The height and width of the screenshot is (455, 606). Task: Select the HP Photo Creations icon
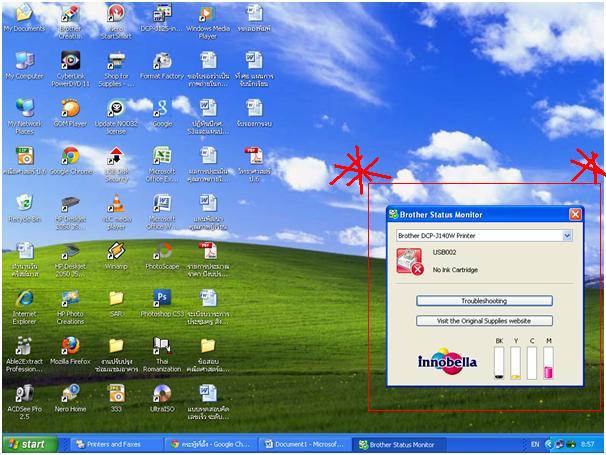click(x=70, y=306)
